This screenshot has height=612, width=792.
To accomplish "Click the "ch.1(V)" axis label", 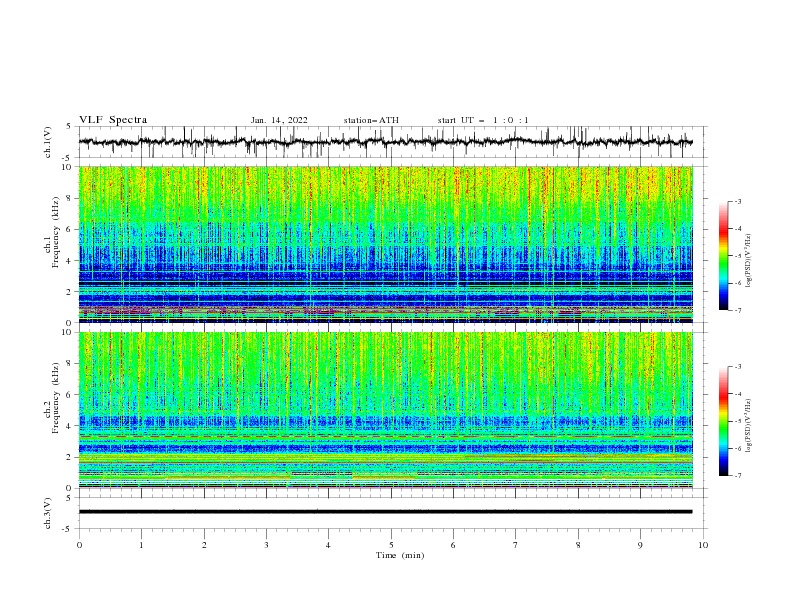I will click(48, 142).
